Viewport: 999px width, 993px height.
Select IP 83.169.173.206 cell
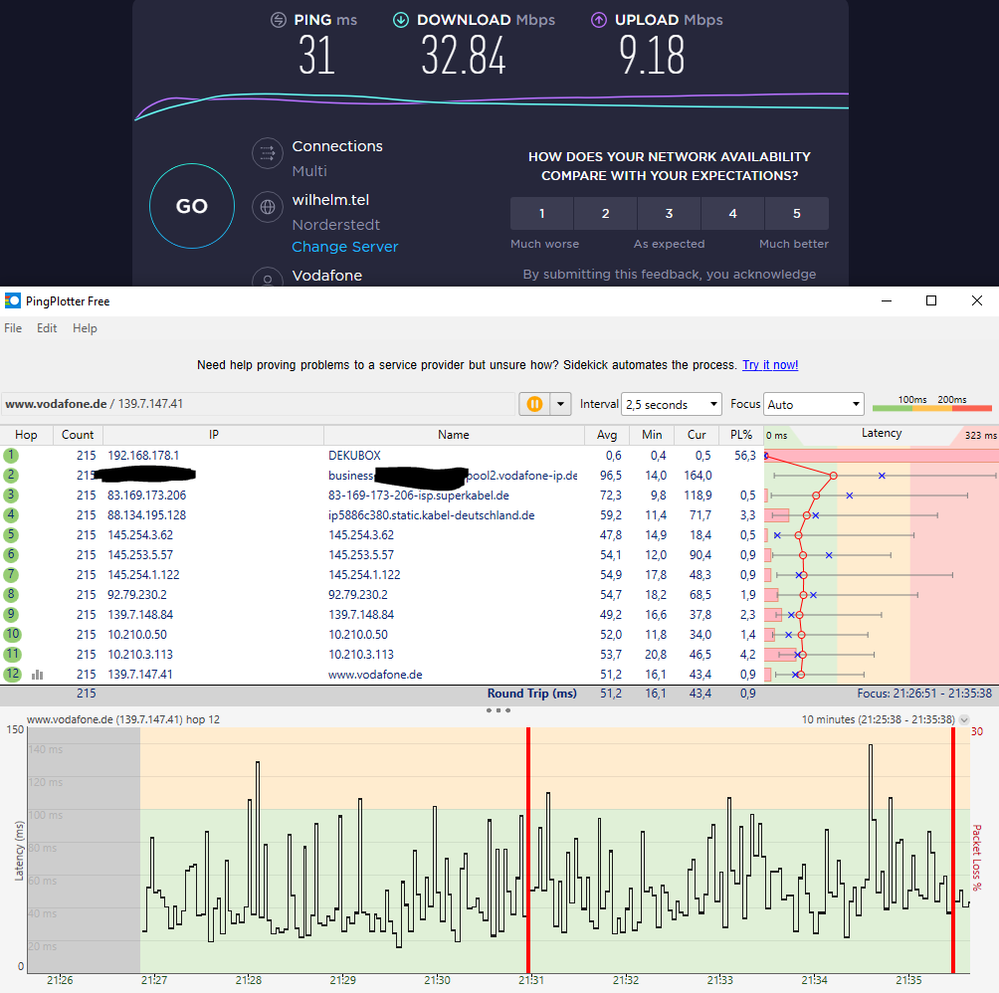point(147,495)
